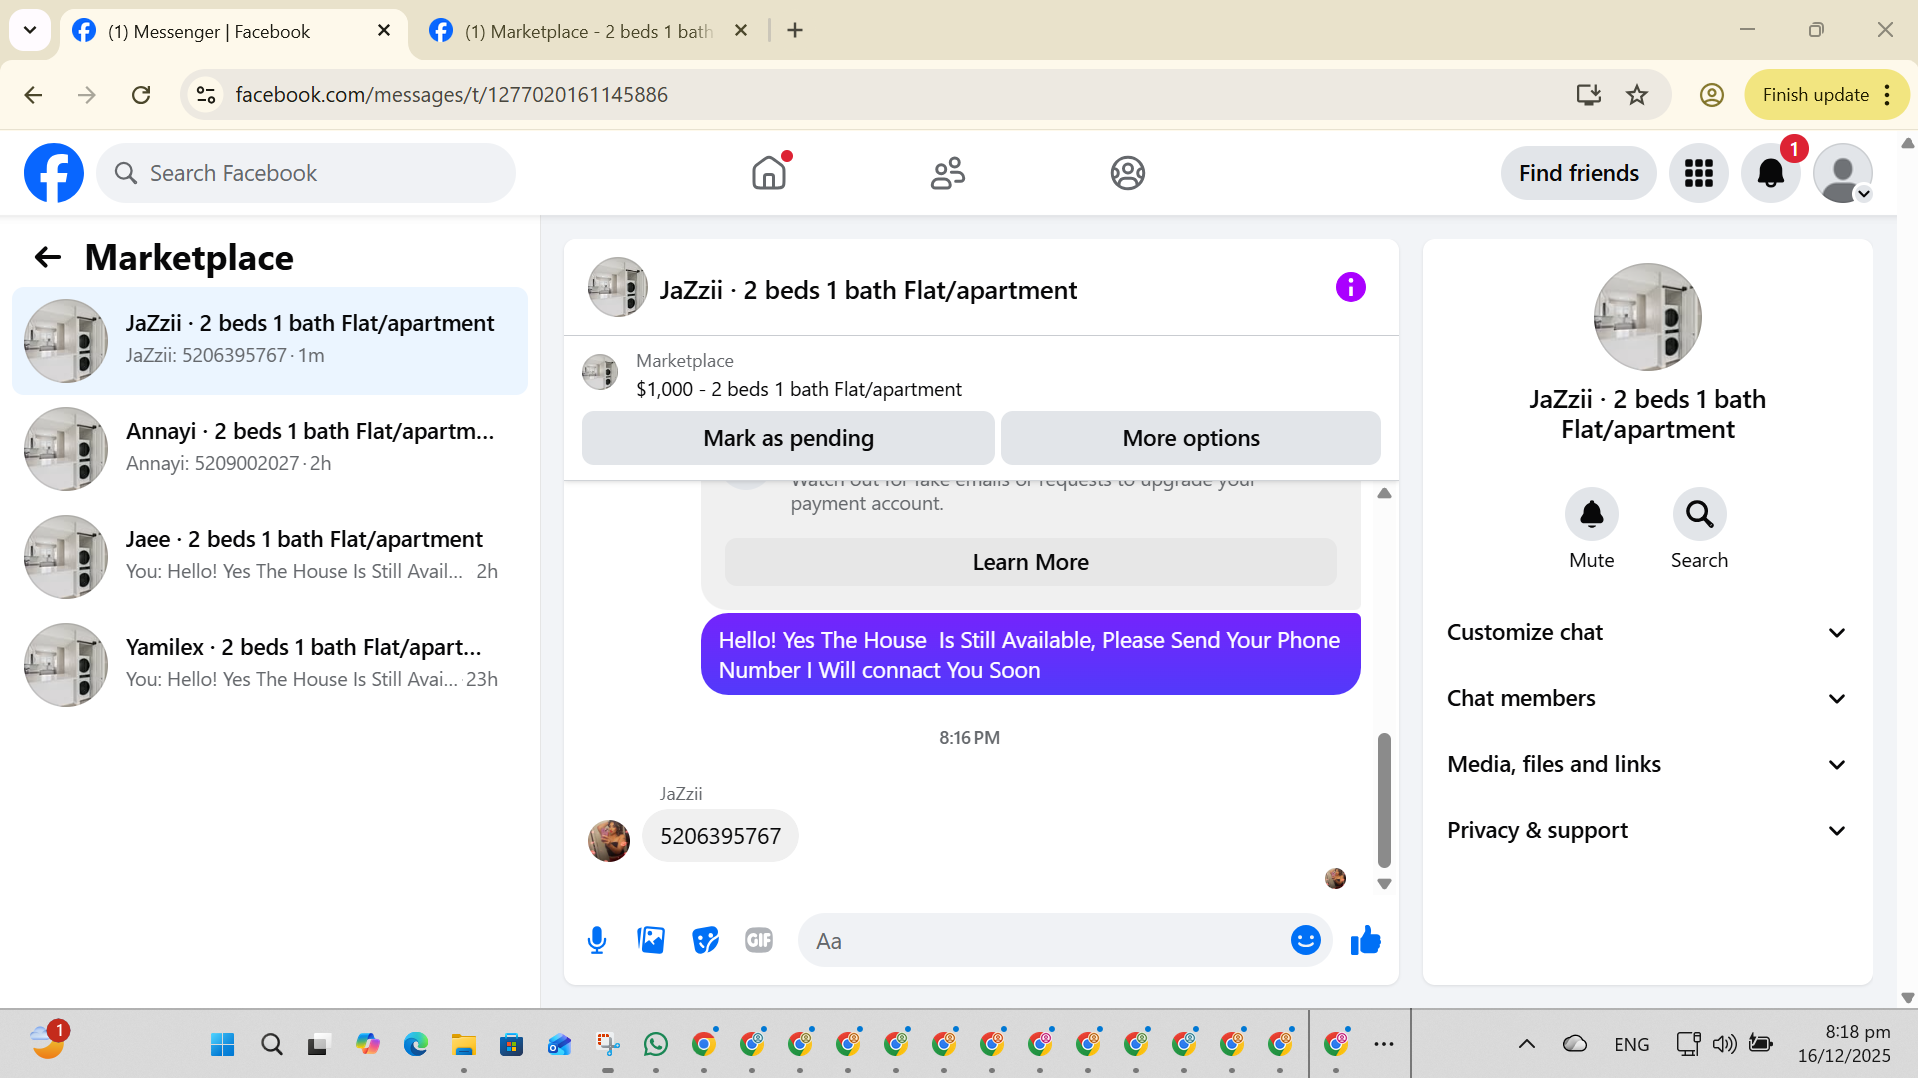Mute this conversation with the bell icon
The height and width of the screenshot is (1078, 1918).
coord(1591,514)
